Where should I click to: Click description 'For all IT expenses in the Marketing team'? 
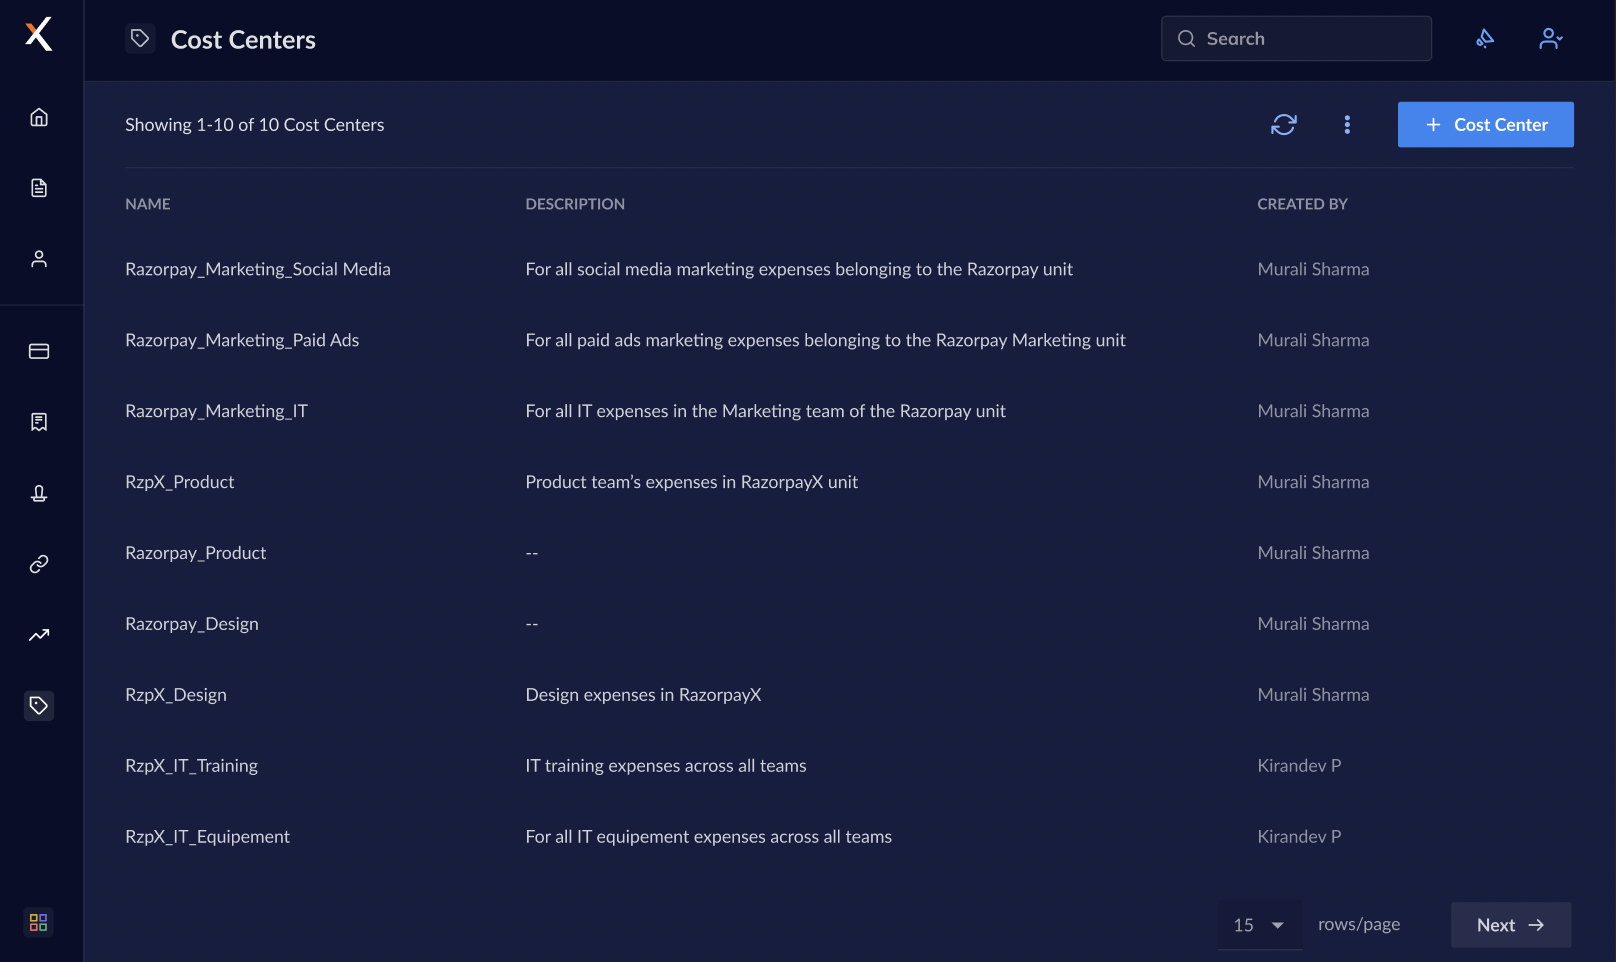click(x=766, y=411)
